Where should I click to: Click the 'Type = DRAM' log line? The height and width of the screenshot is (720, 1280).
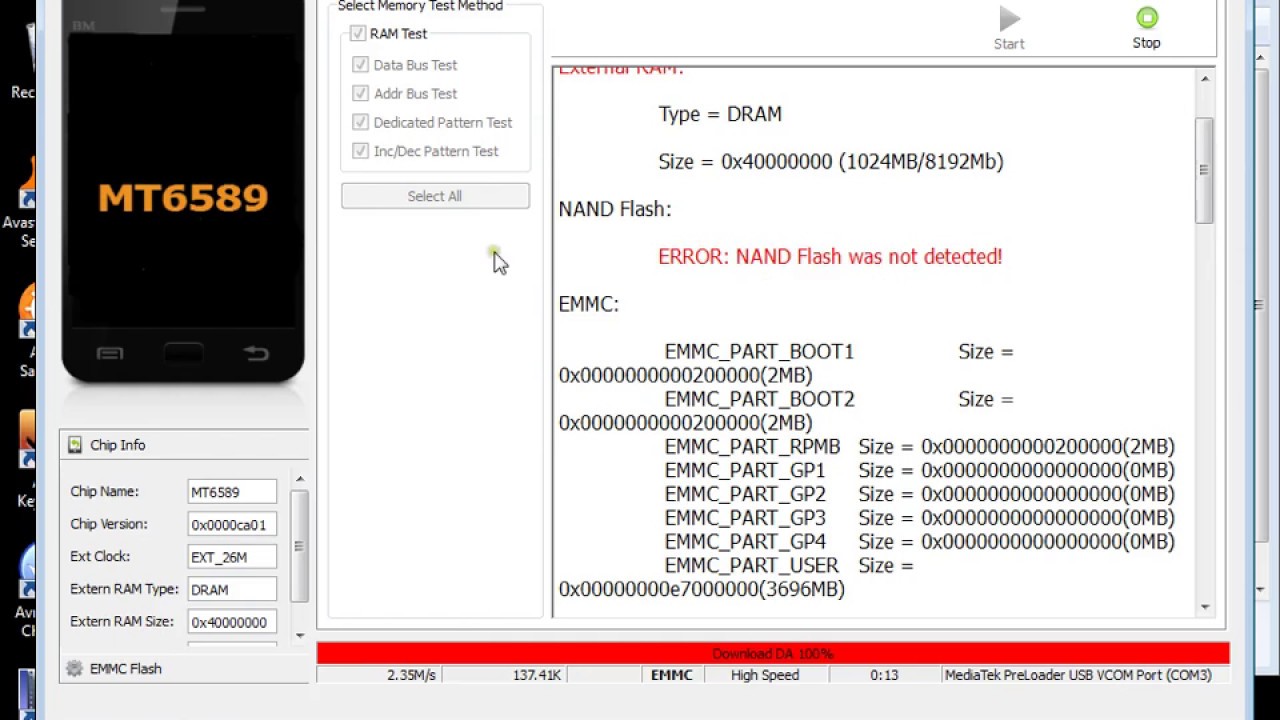pos(720,114)
